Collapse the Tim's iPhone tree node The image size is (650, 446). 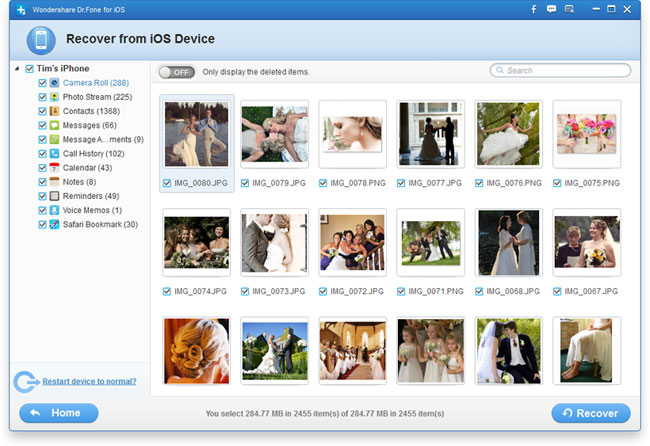pyautogui.click(x=17, y=69)
